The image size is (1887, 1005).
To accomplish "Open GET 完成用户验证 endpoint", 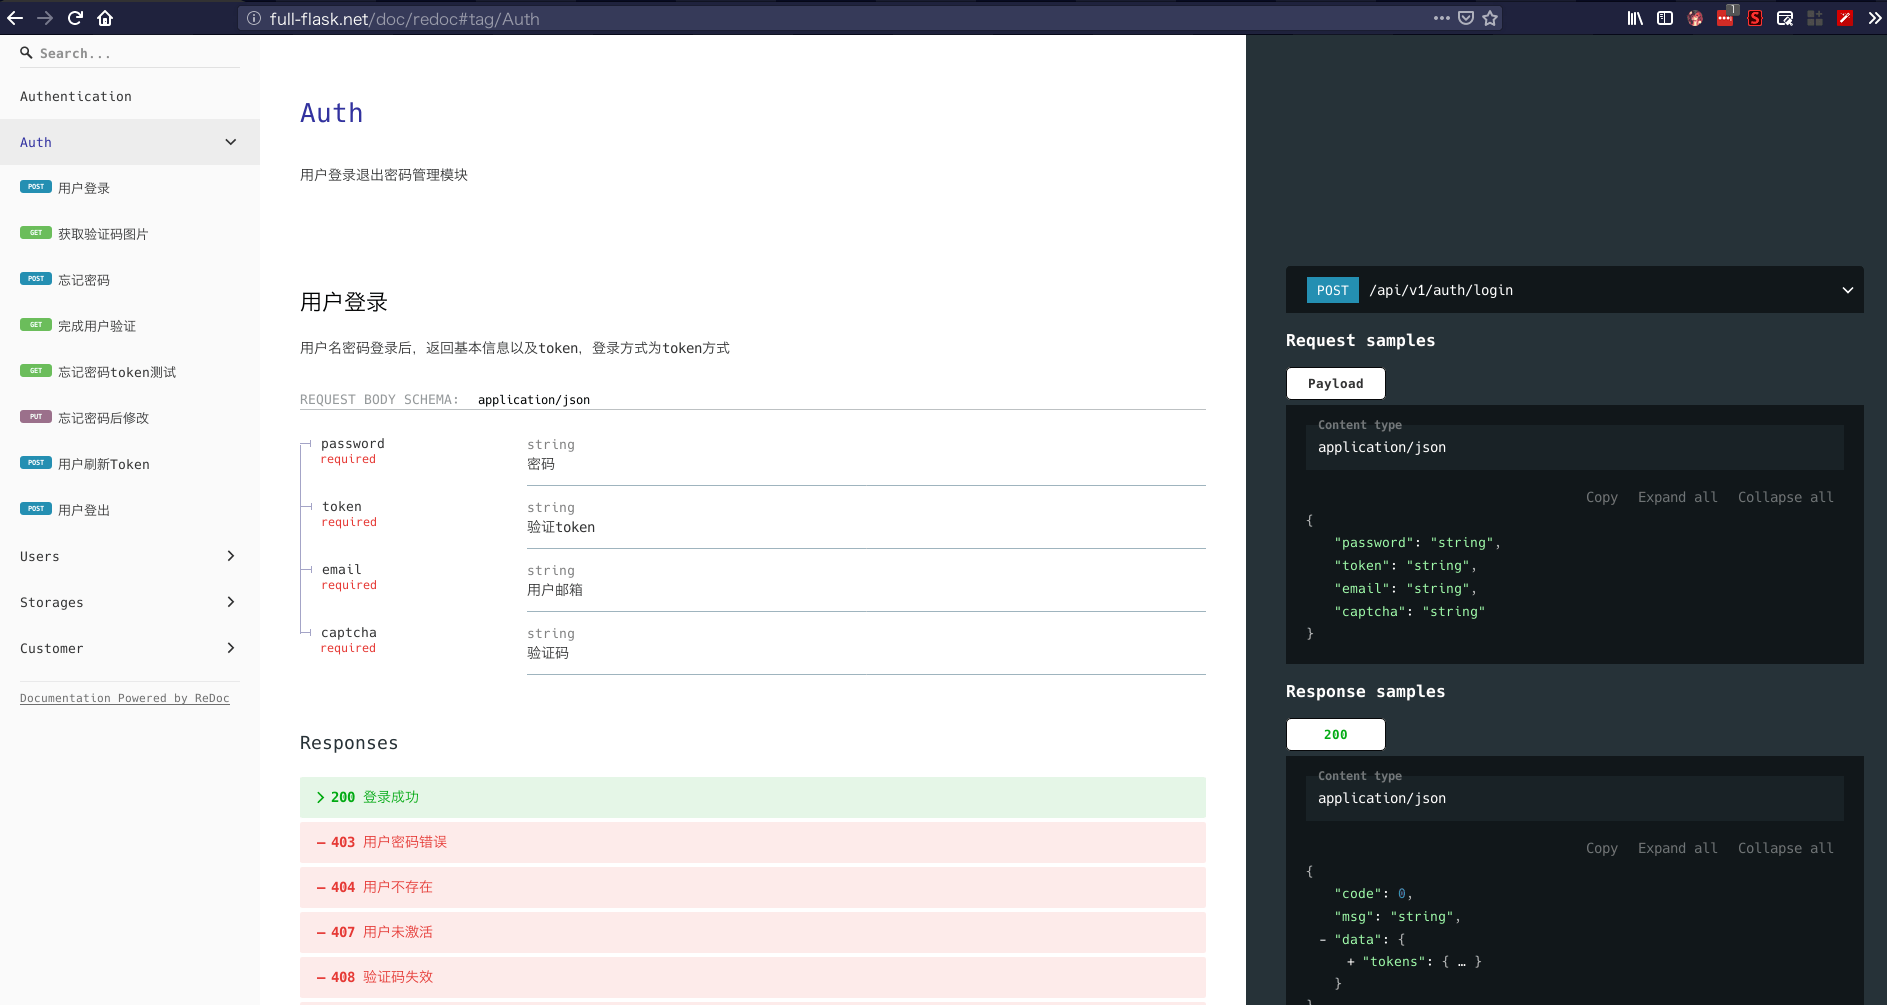I will [x=130, y=326].
